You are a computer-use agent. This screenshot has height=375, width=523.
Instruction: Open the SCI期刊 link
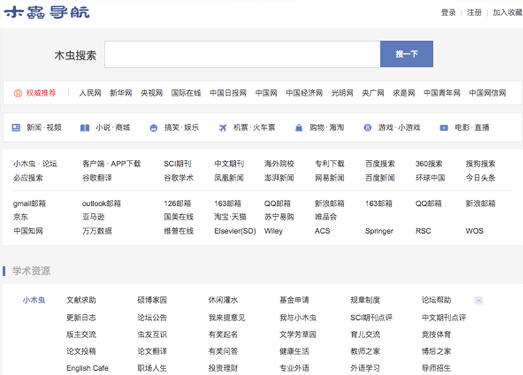click(177, 164)
